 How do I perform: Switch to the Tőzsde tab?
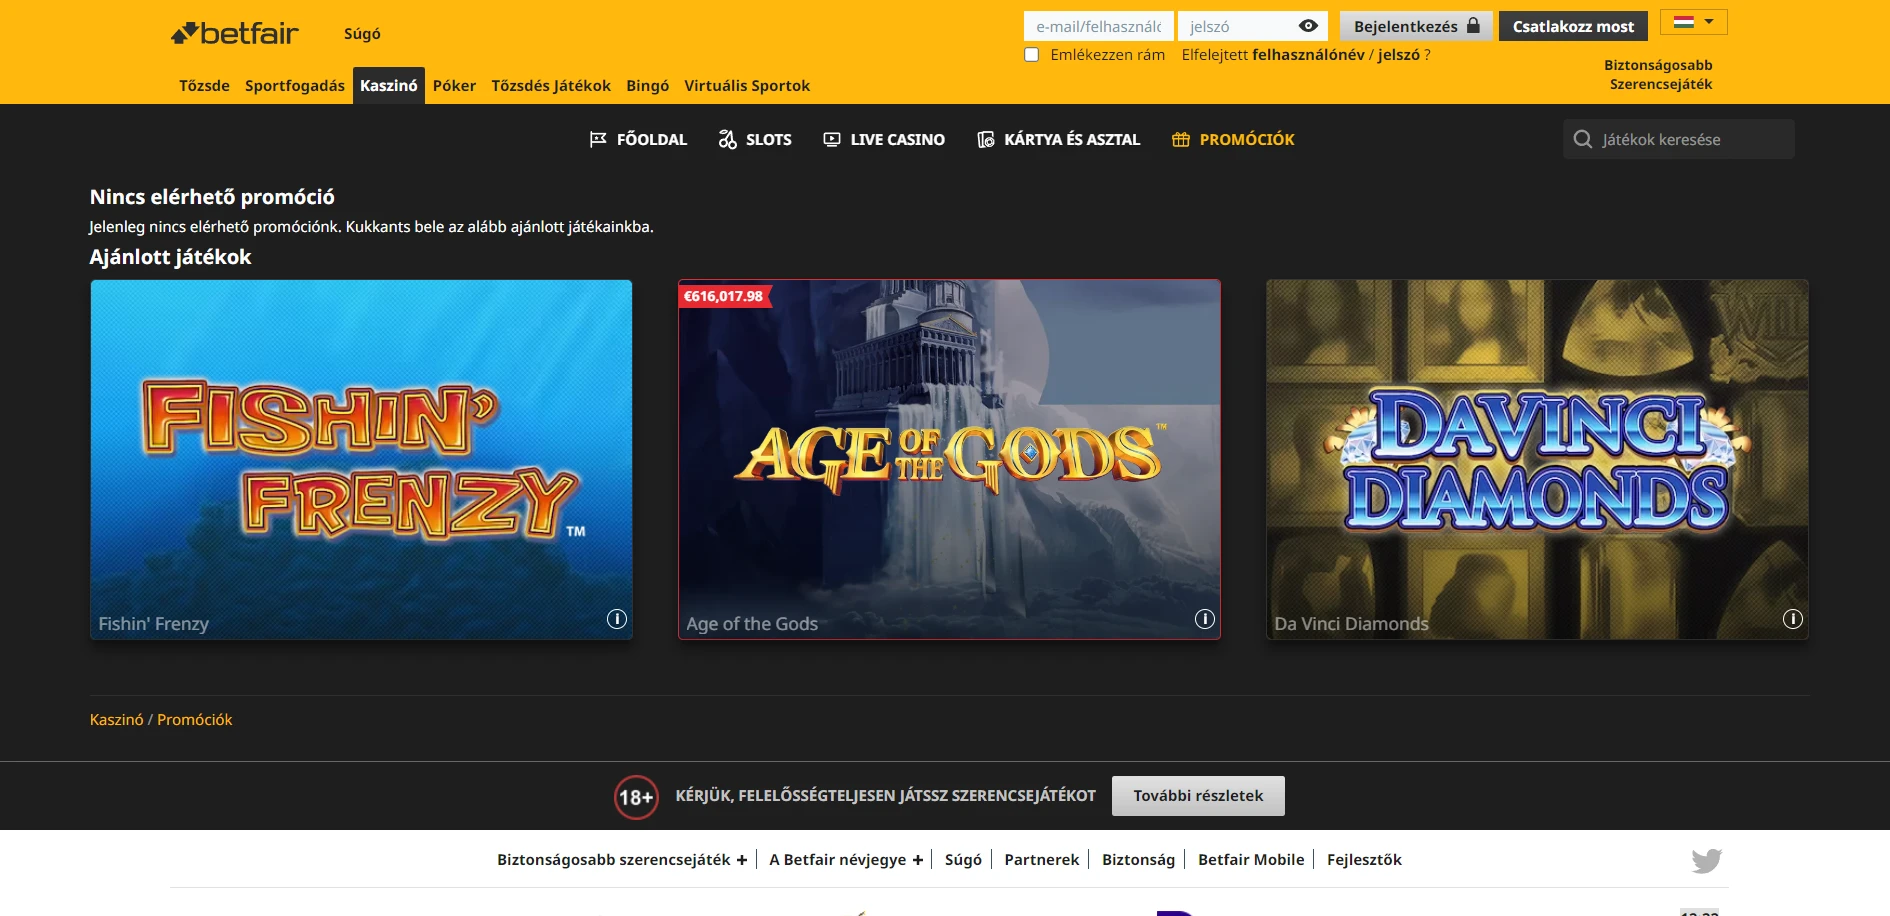coord(204,86)
